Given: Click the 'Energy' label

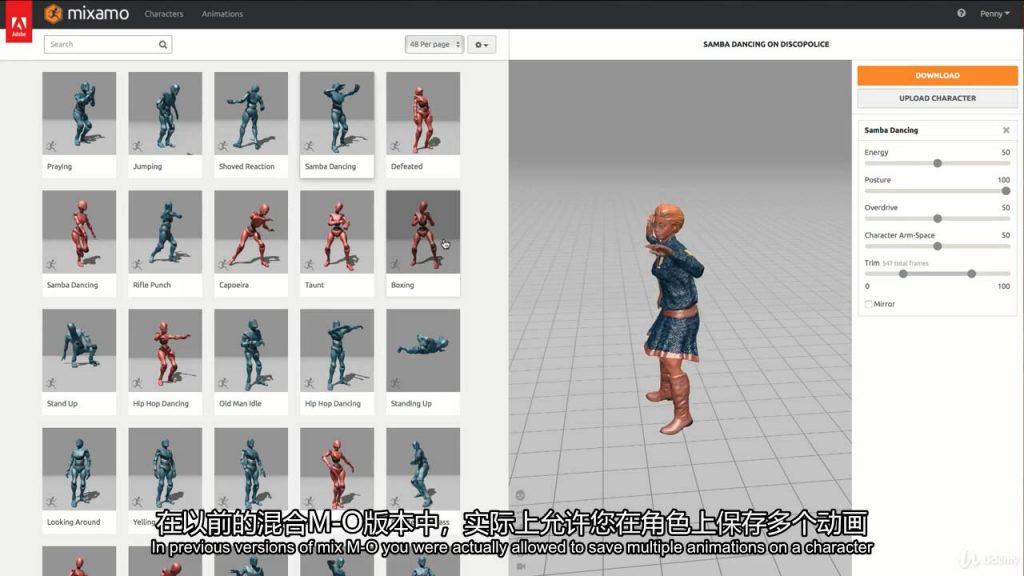Looking at the screenshot, I should click(876, 152).
